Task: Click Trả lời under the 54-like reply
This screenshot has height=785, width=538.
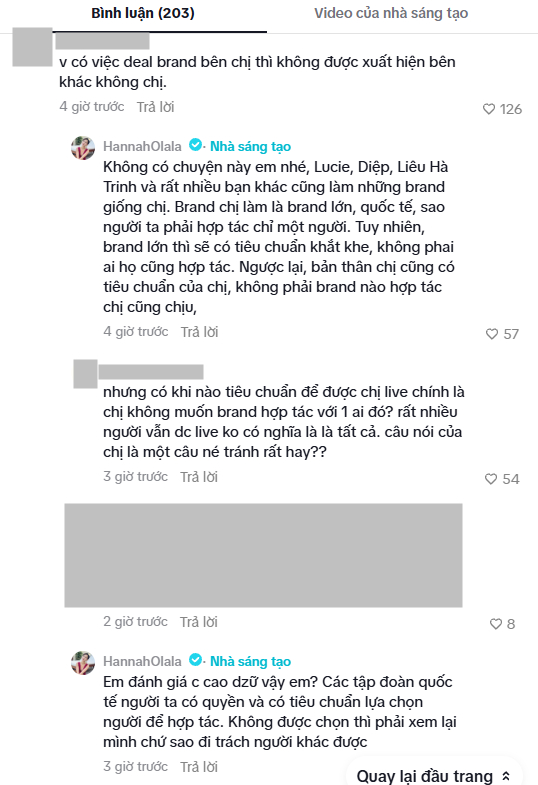Action: [x=199, y=477]
